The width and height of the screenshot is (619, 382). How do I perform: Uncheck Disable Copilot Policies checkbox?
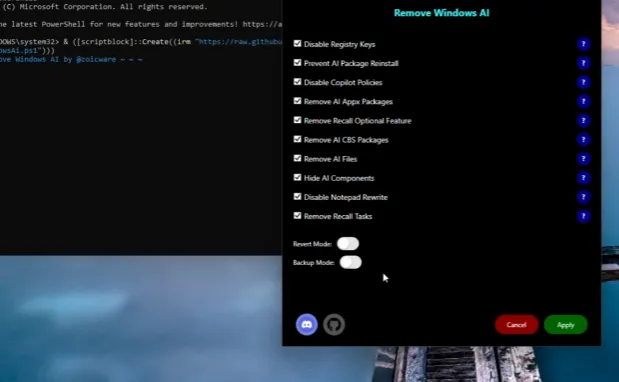(297, 82)
